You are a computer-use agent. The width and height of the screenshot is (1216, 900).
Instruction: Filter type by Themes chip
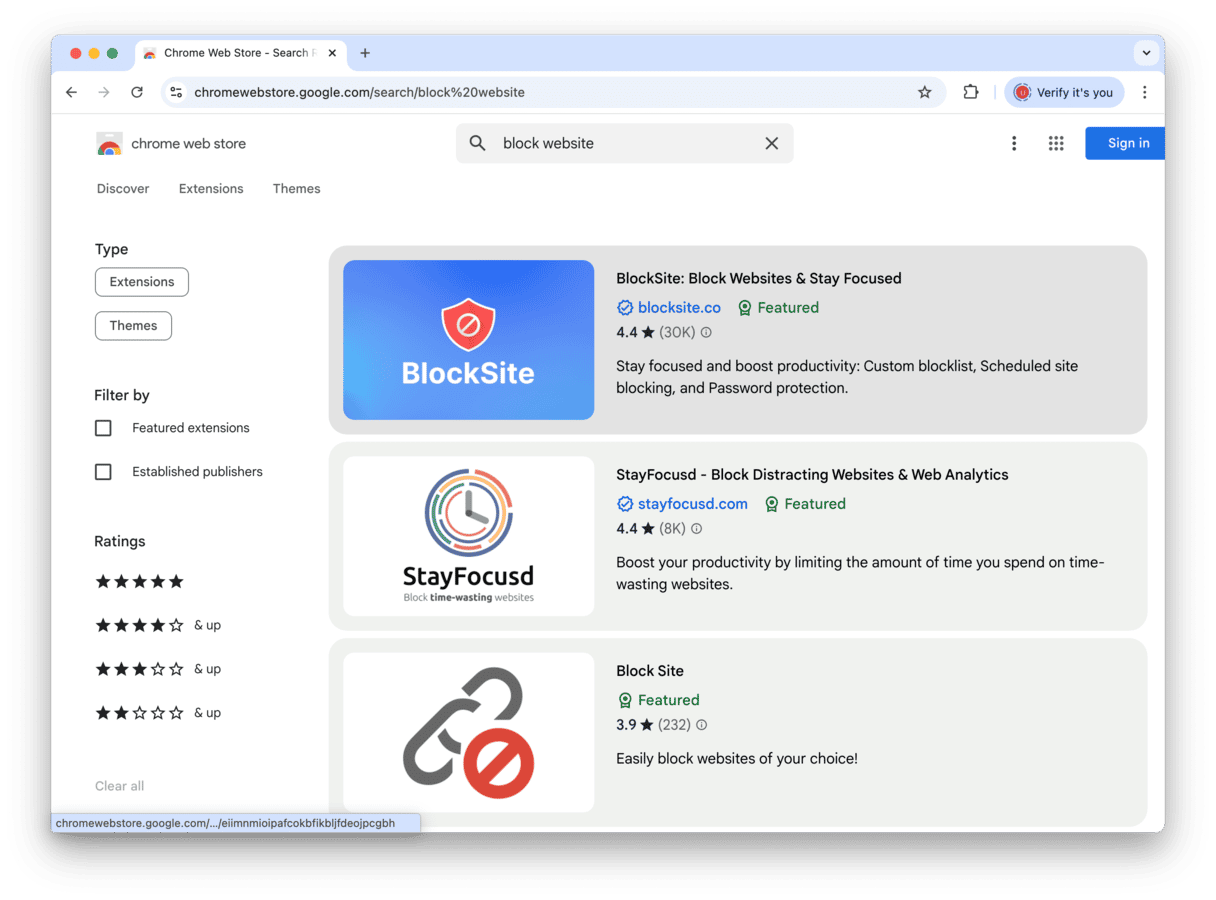coord(133,326)
